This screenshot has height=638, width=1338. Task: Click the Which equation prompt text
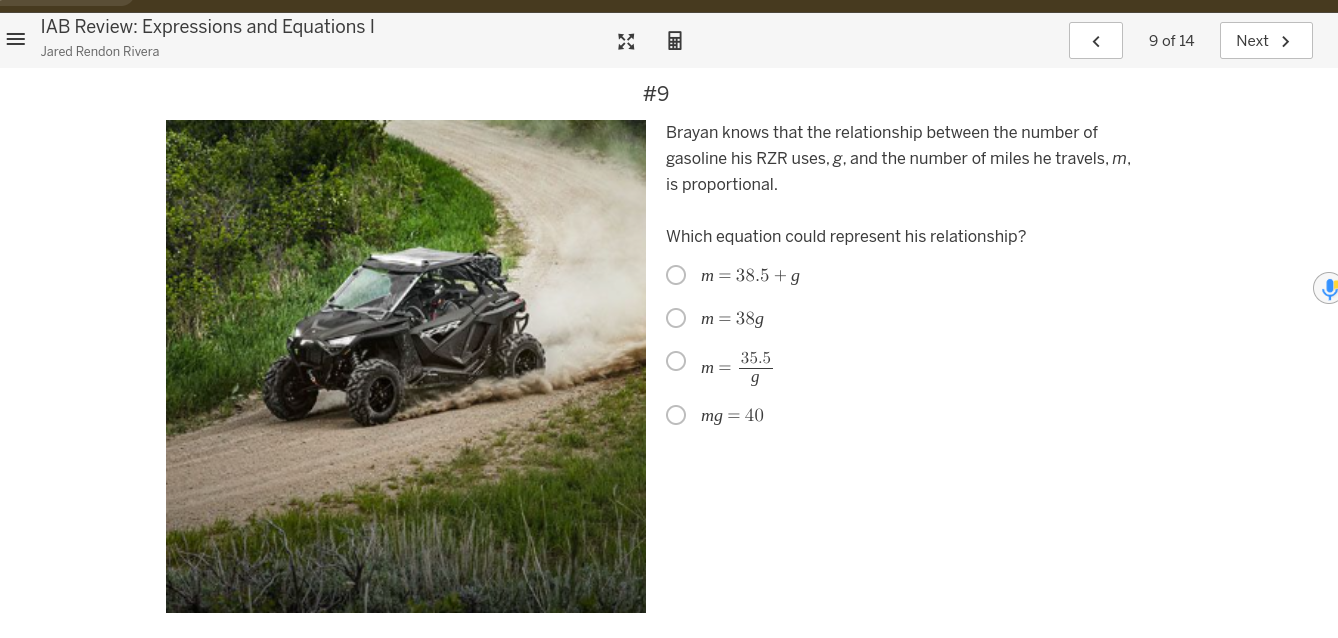click(846, 236)
